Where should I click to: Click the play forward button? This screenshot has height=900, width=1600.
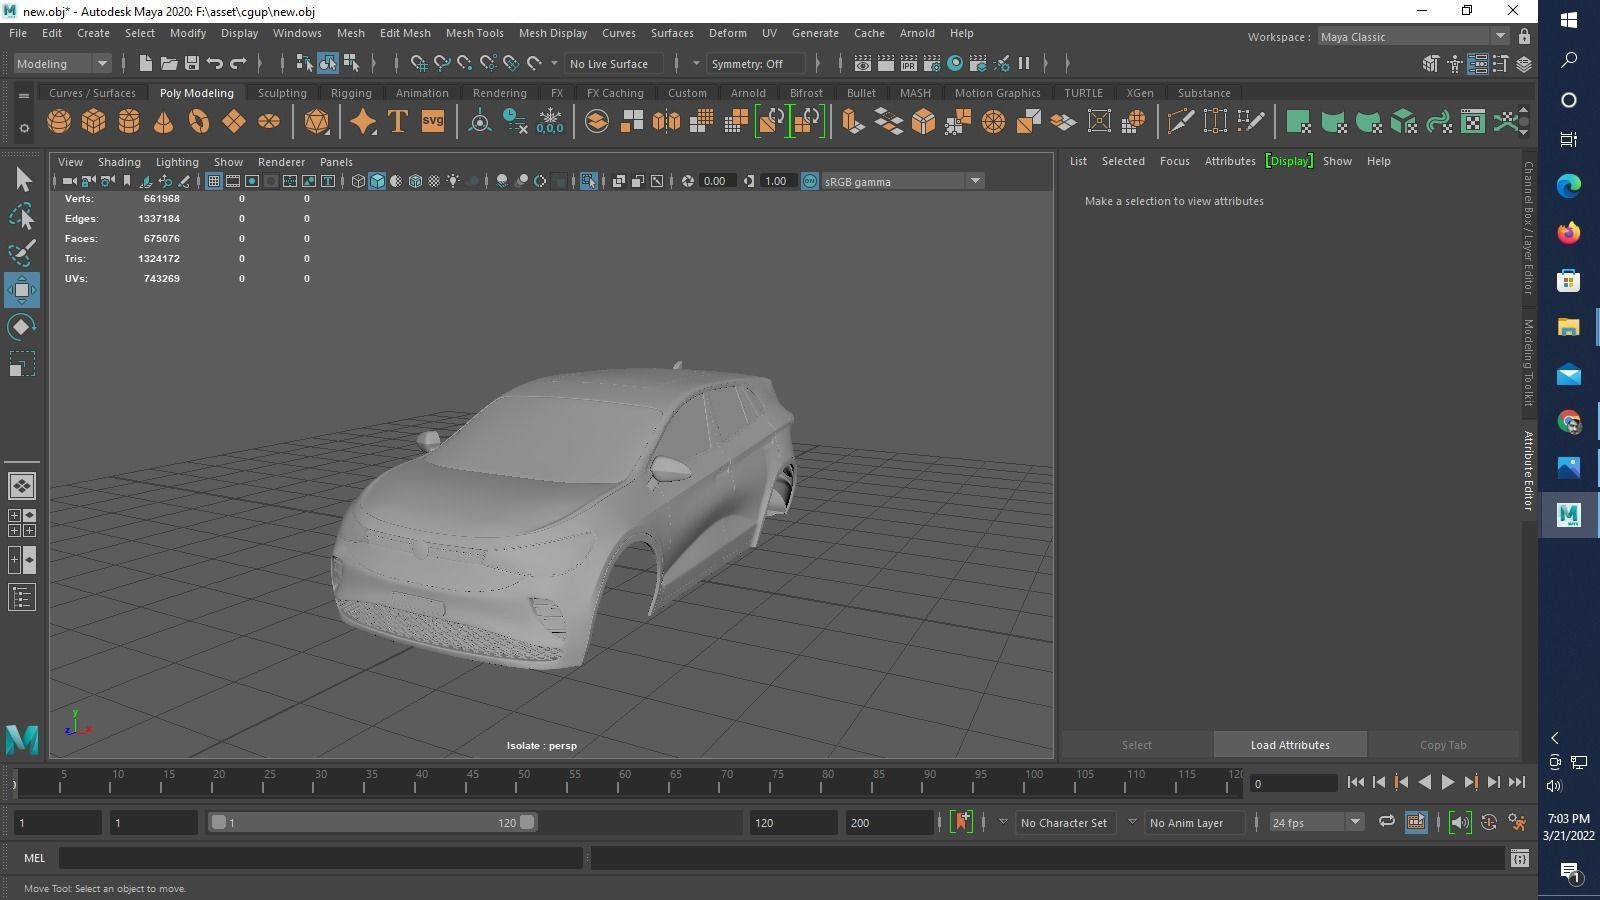[x=1447, y=783]
